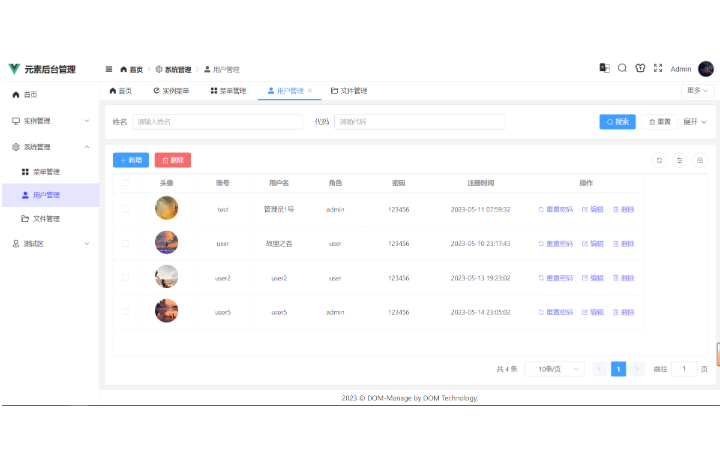Click the avatar in the user5 row
The height and width of the screenshot is (450, 720).
pos(166,311)
